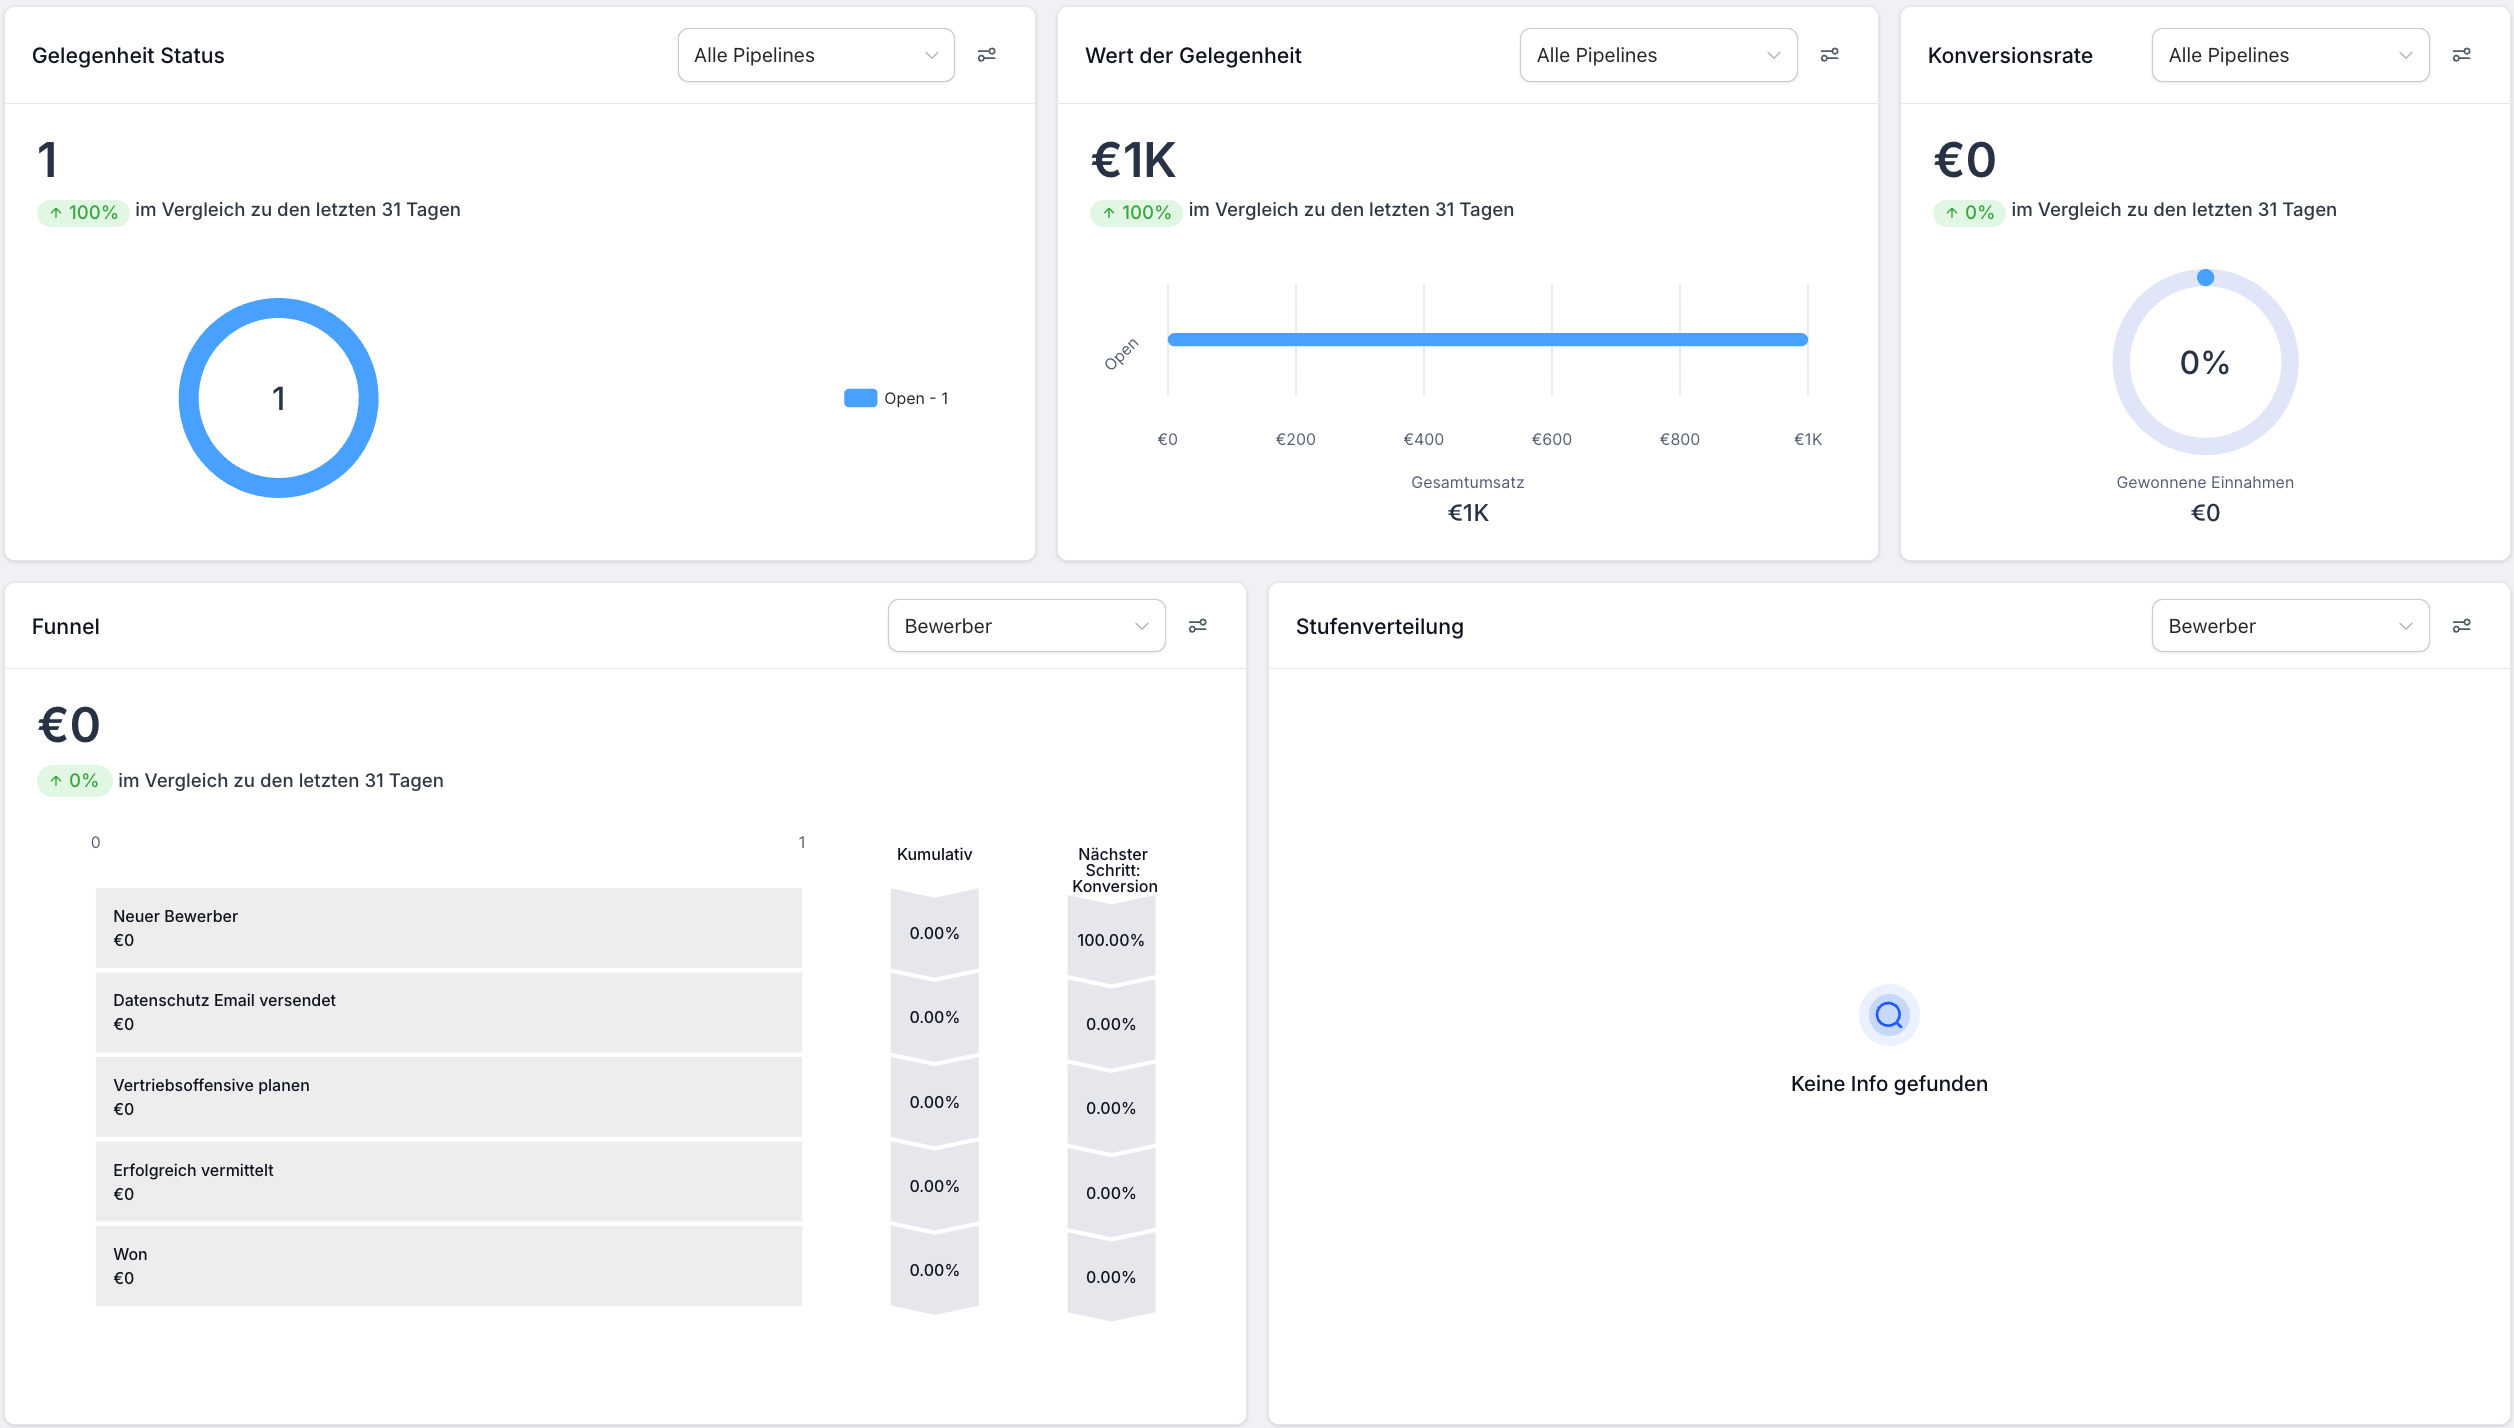The width and height of the screenshot is (2514, 1428).
Task: Open filter settings on Wert der Gelegenheit widget
Action: click(x=1831, y=55)
